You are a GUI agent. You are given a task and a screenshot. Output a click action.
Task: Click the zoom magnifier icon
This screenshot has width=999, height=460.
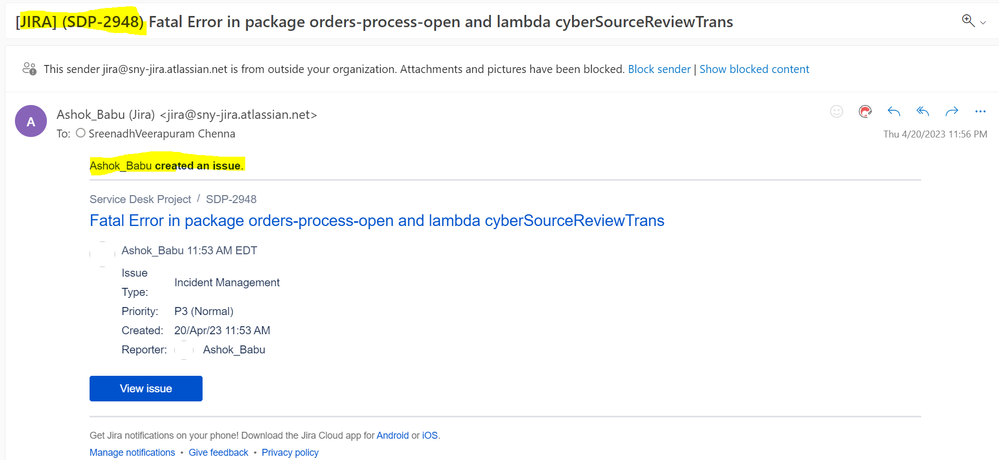(968, 21)
